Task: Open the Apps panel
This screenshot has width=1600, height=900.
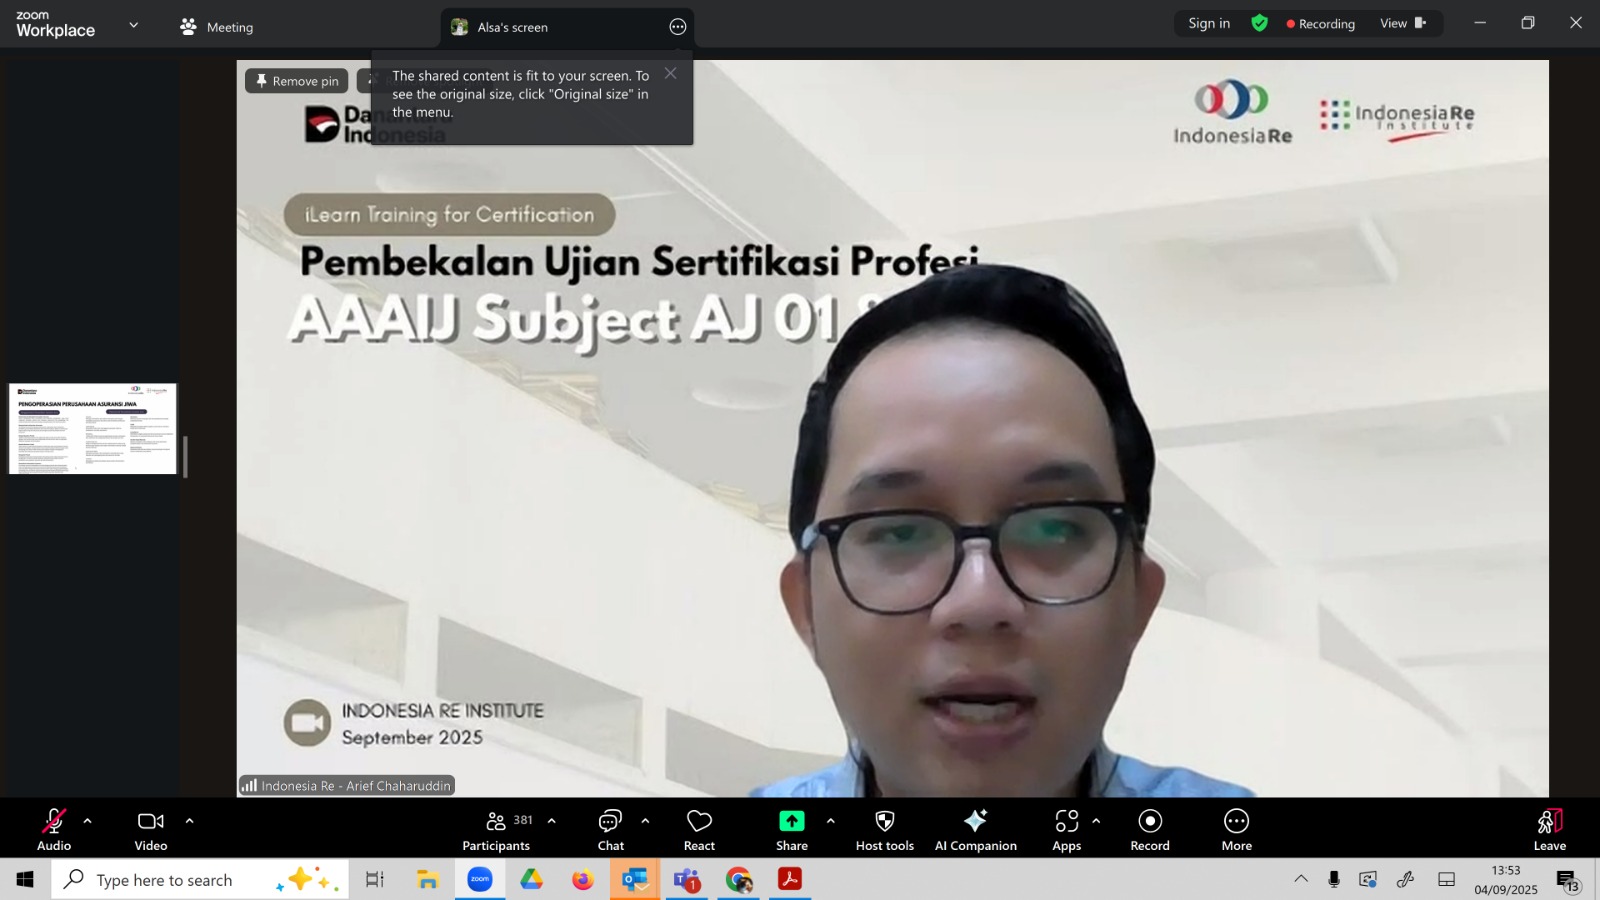Action: (1066, 829)
